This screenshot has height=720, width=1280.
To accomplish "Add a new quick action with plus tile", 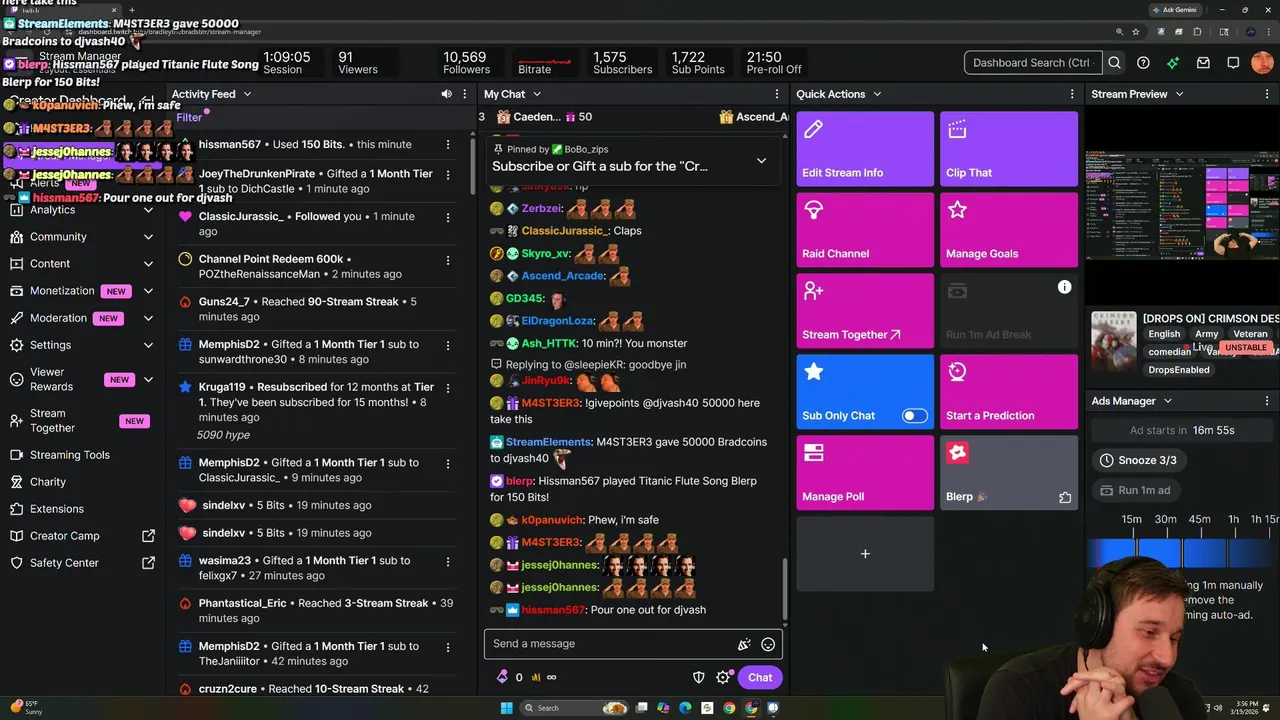I will tap(865, 554).
